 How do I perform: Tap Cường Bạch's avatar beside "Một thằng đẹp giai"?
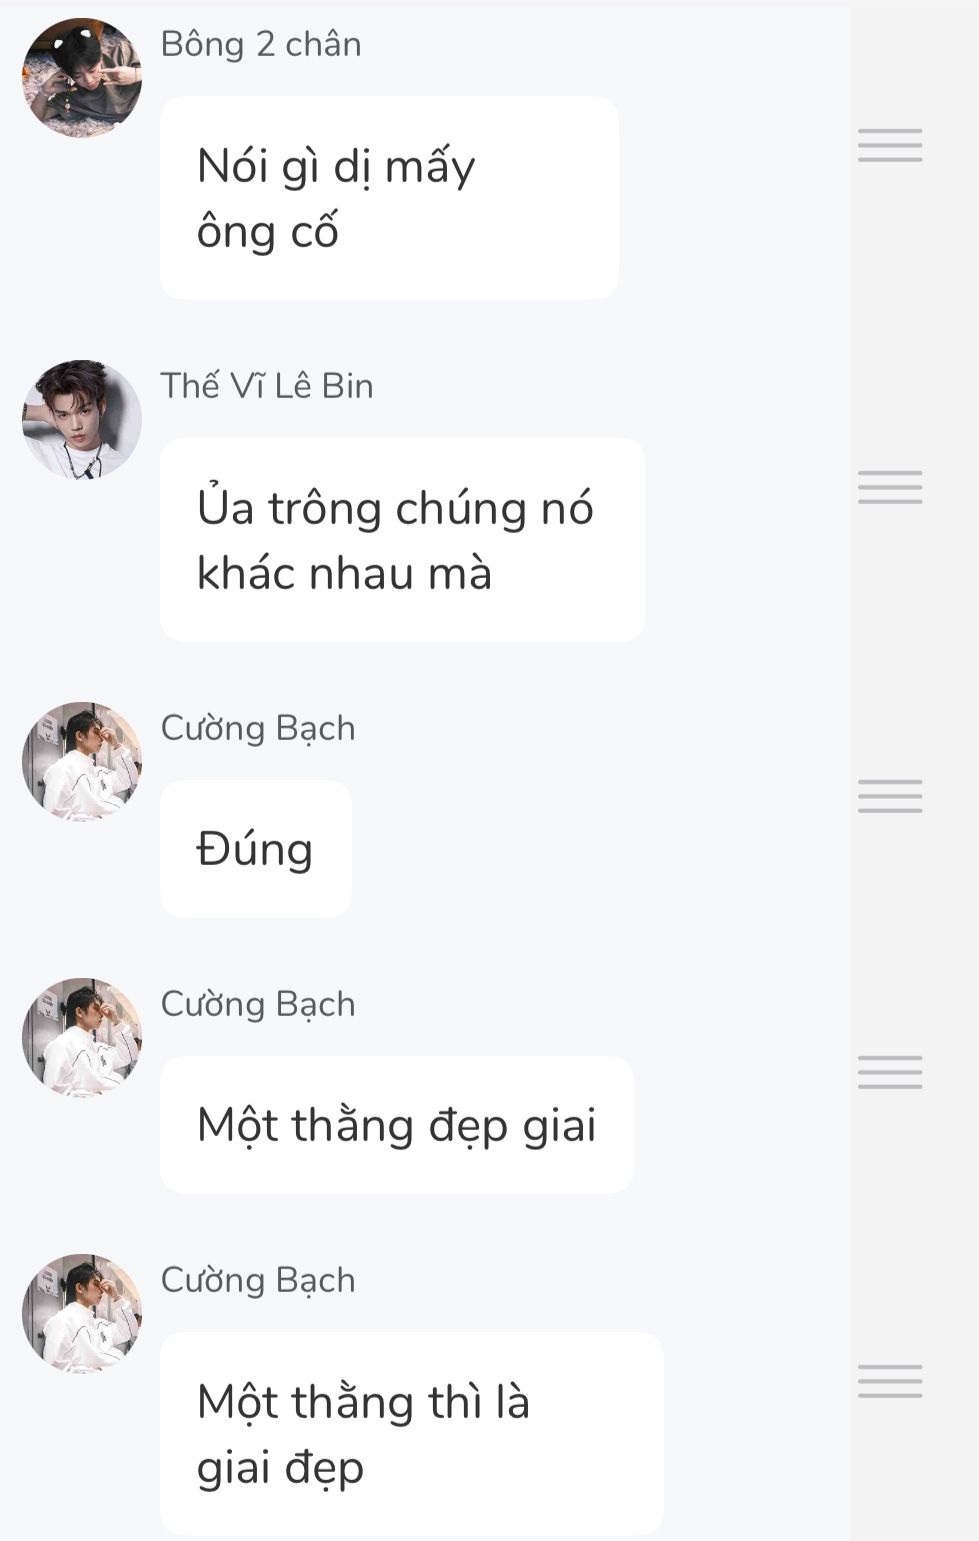pyautogui.click(x=82, y=1037)
